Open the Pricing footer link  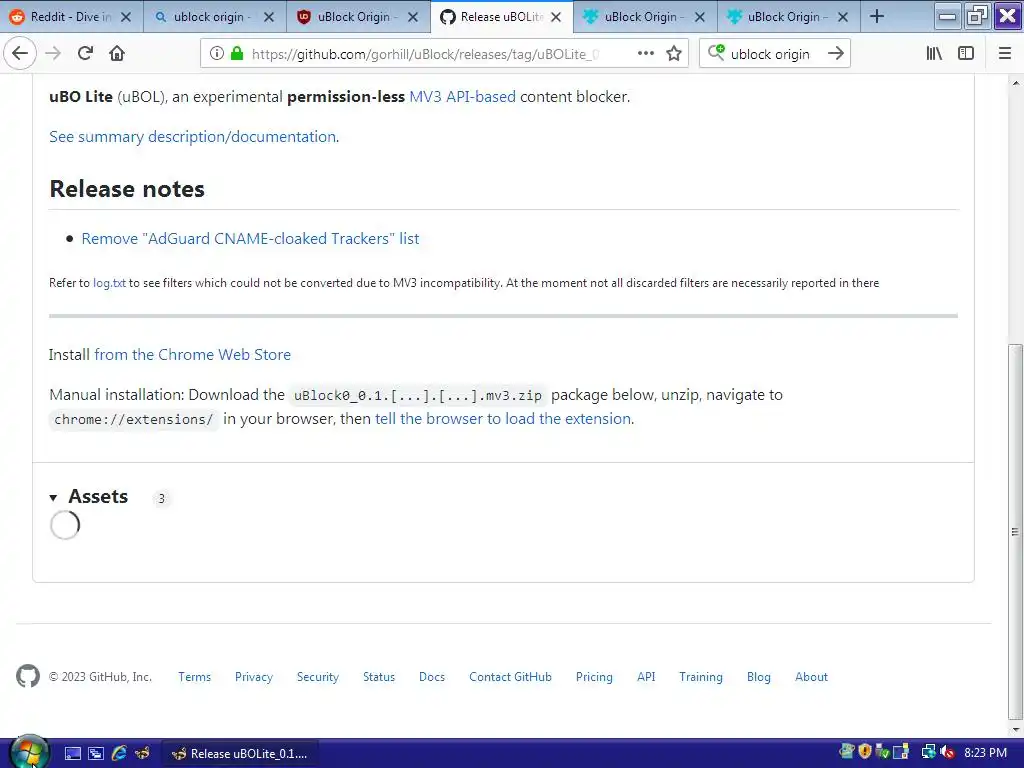594,677
